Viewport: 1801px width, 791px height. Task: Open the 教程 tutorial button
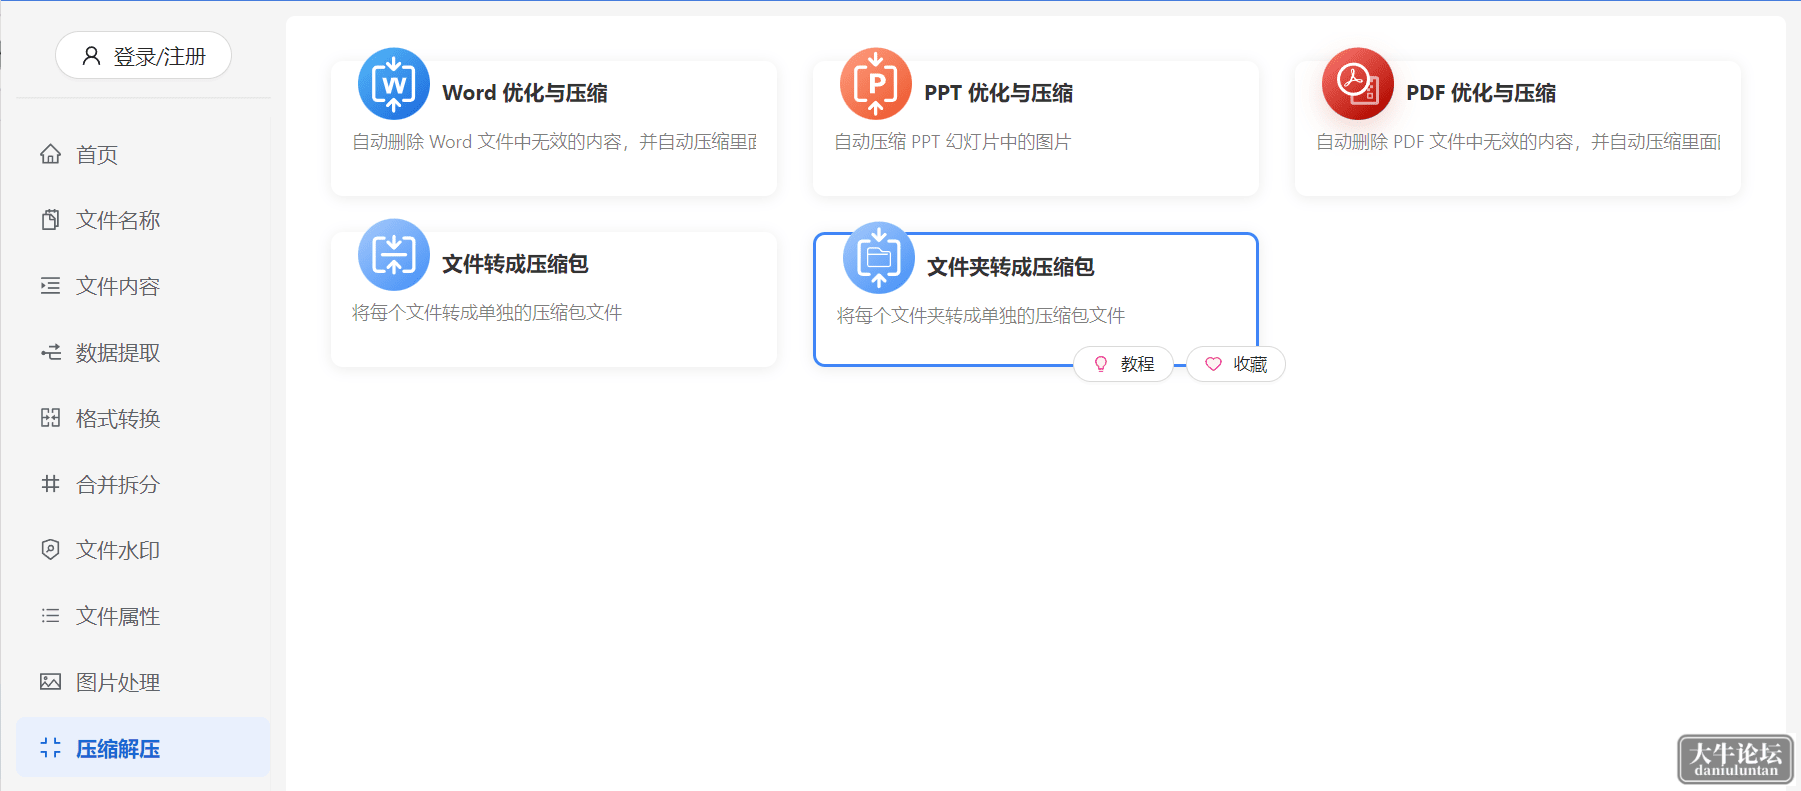(1123, 364)
